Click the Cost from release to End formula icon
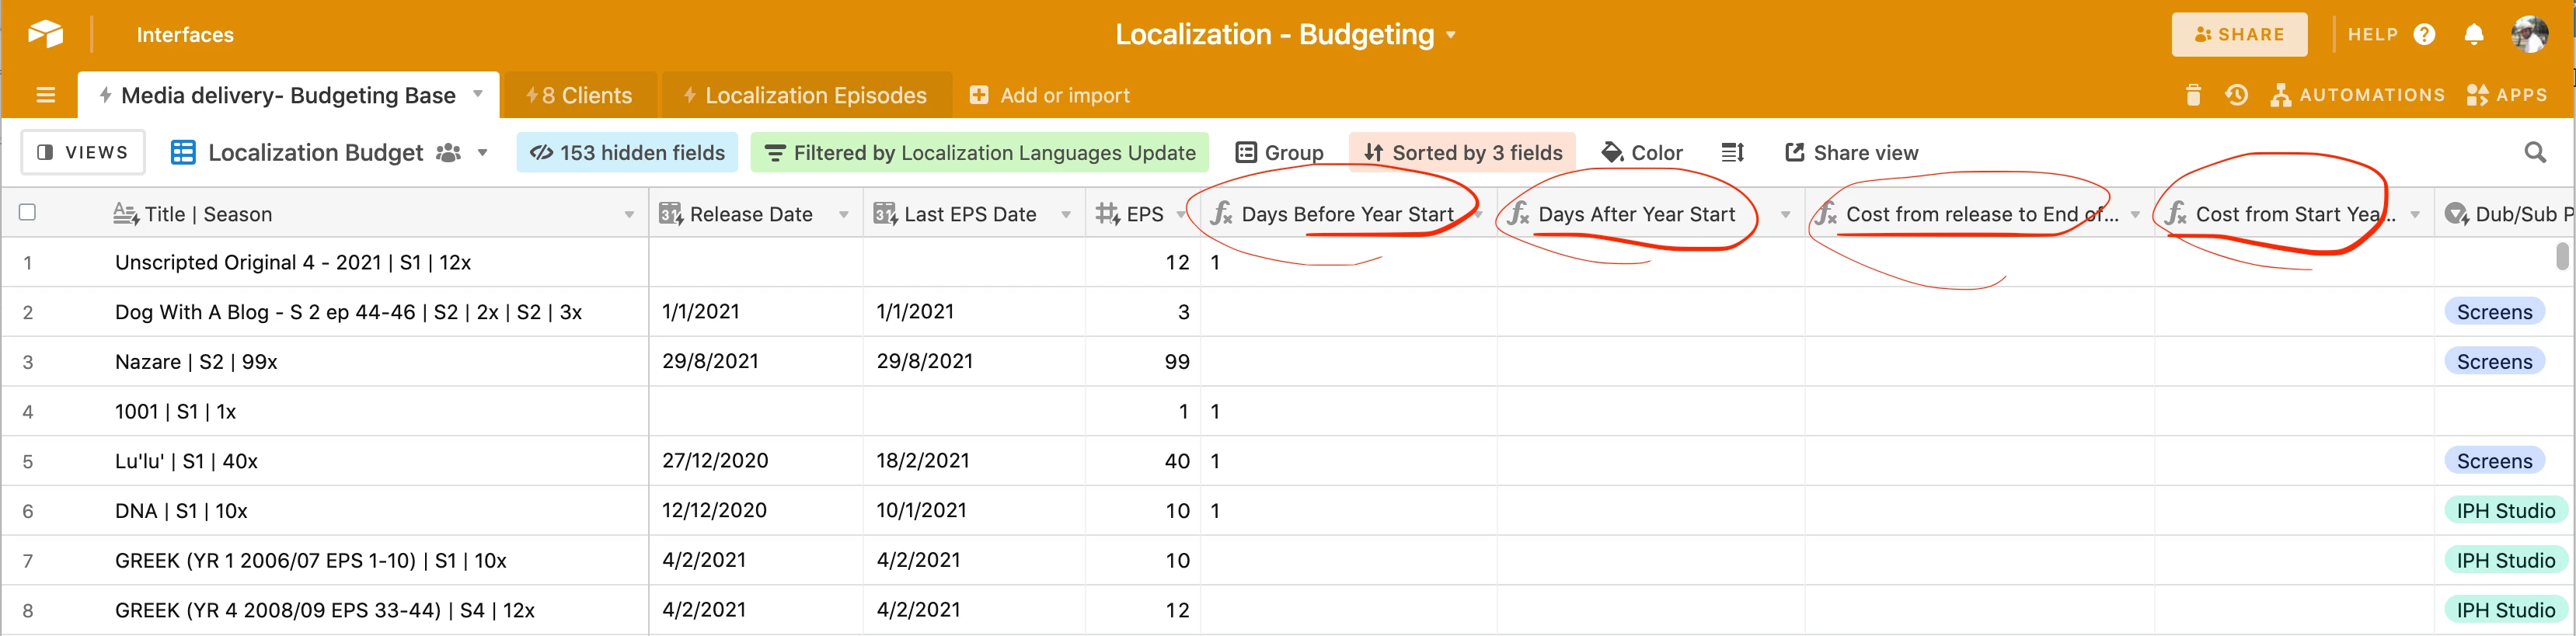The height and width of the screenshot is (636, 2576). 1827,213
